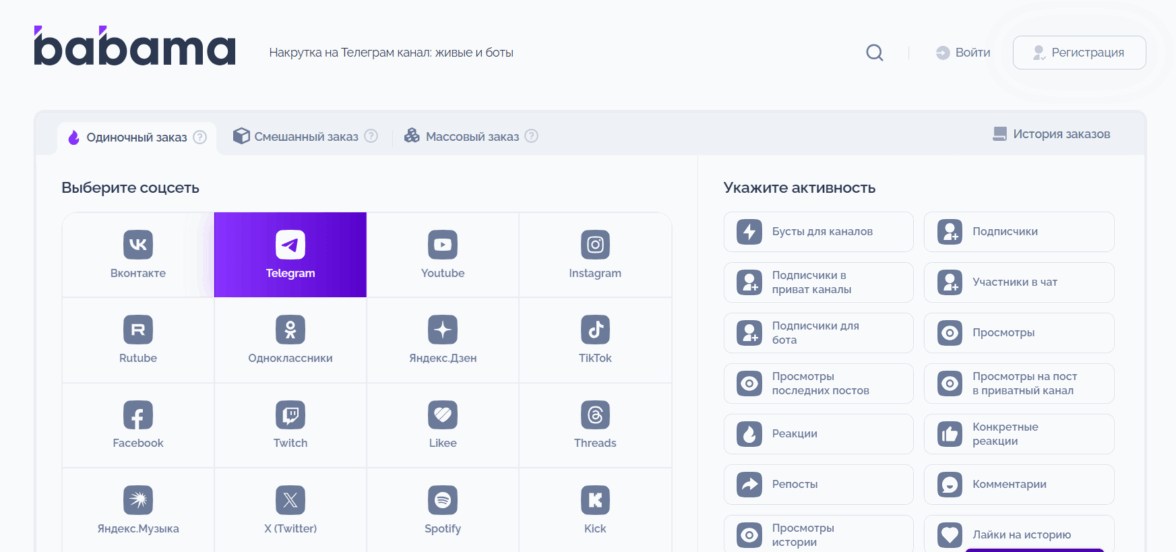Image resolution: width=1176 pixels, height=552 pixels.
Task: Select the Rutube network tile
Action: tap(138, 340)
